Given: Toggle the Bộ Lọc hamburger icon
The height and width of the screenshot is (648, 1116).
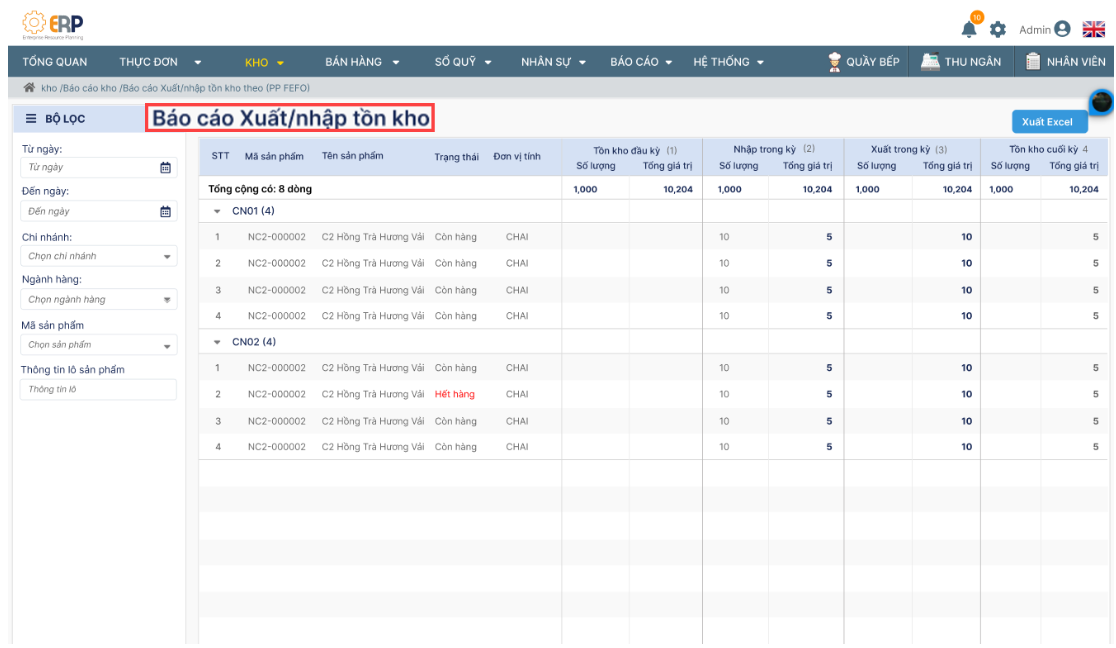Looking at the screenshot, I should [31, 120].
